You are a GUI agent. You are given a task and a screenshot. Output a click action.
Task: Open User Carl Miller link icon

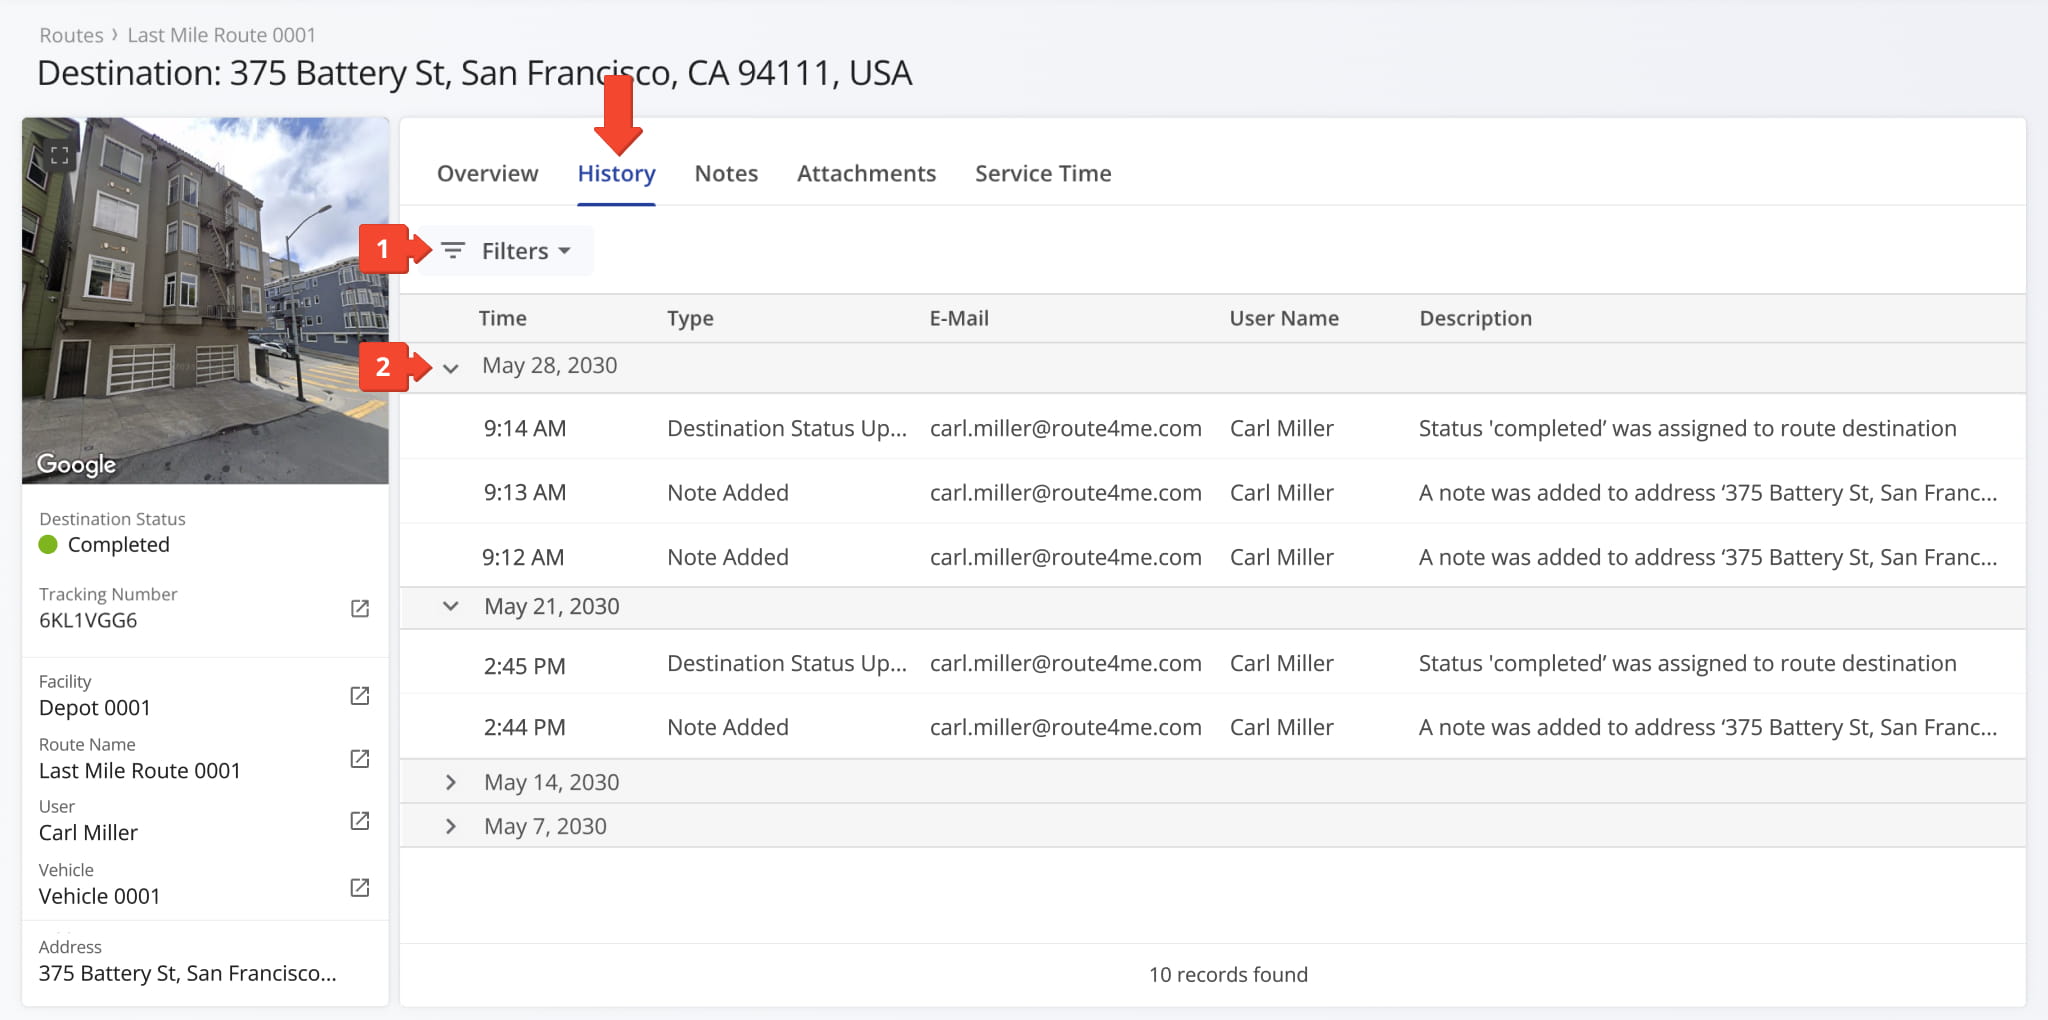pos(360,820)
